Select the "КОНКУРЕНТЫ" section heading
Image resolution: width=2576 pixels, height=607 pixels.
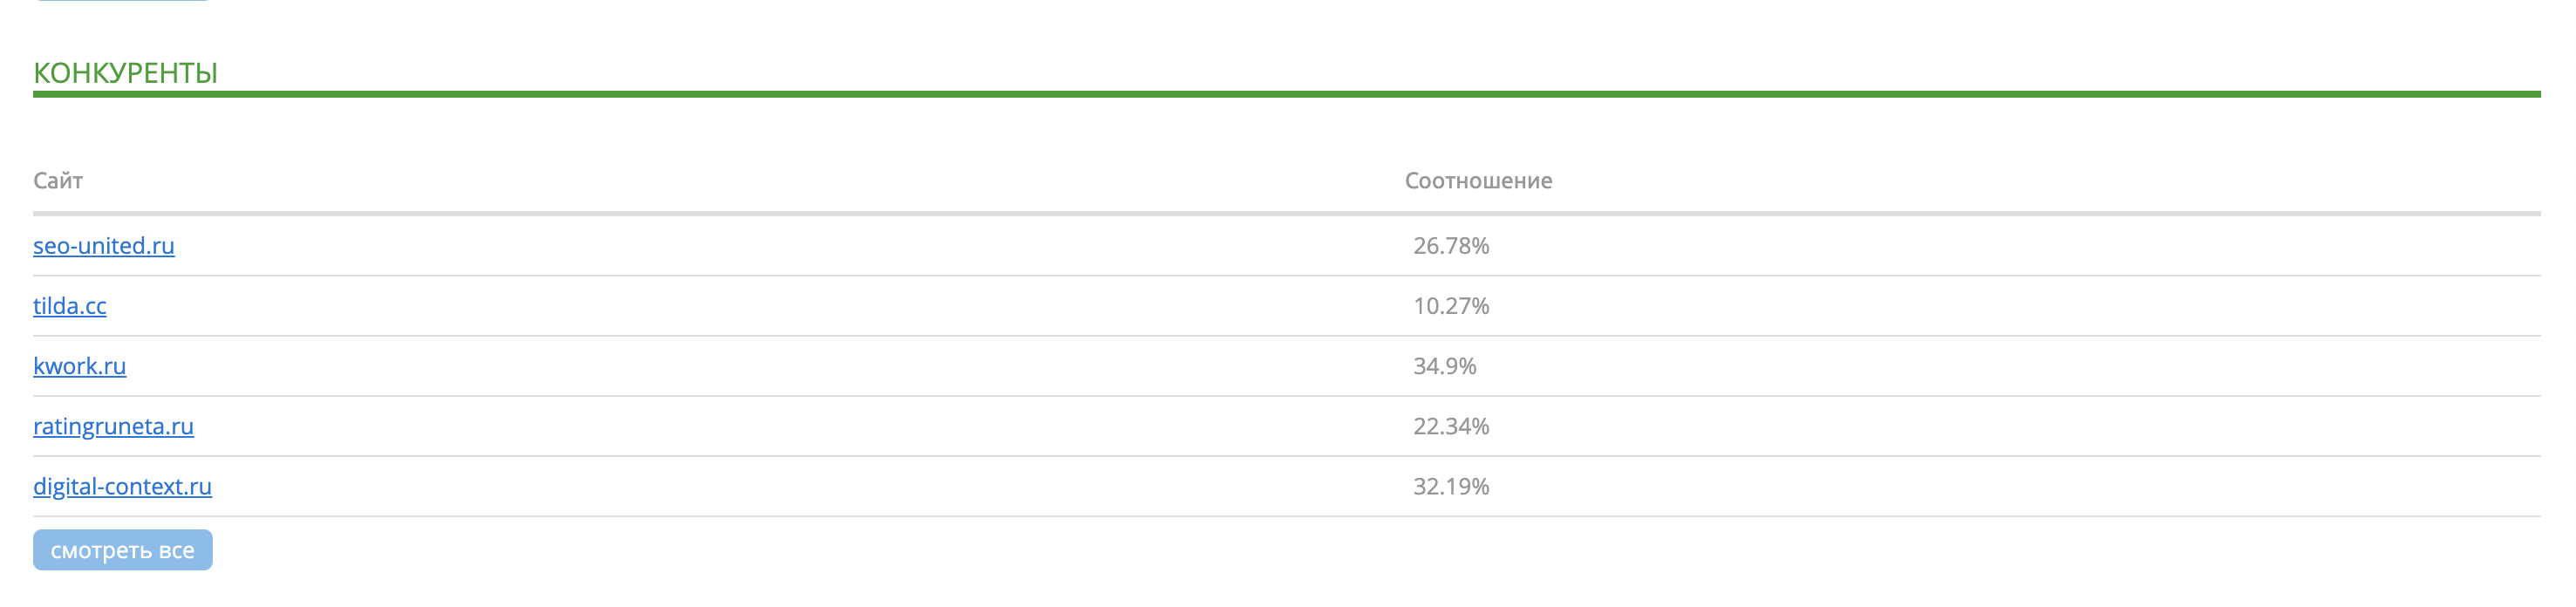point(125,72)
